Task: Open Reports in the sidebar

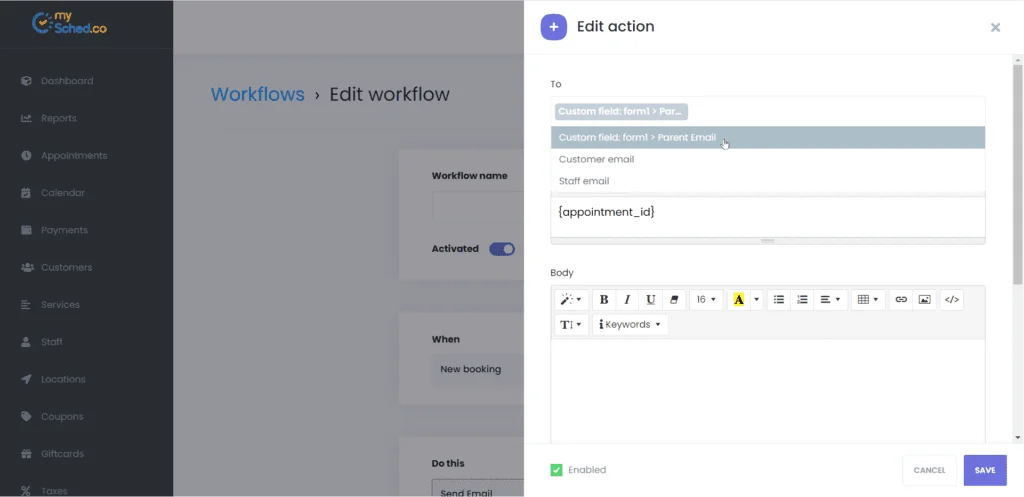Action: coord(59,118)
